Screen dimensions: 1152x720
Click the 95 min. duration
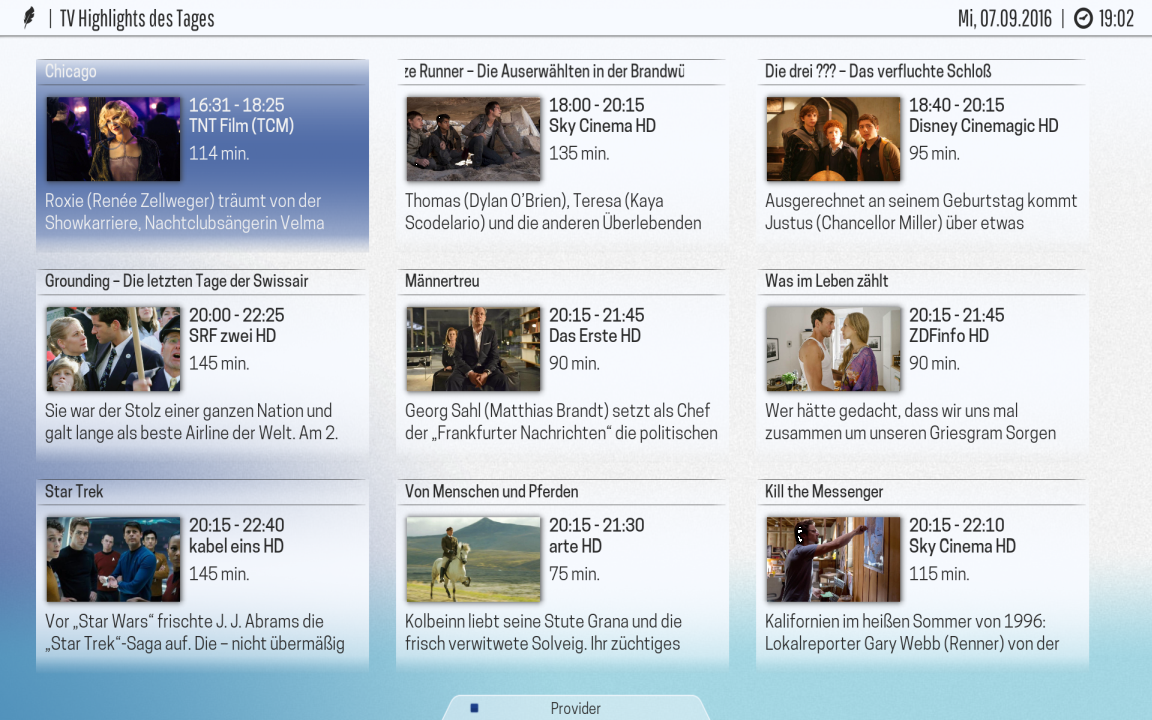(934, 153)
